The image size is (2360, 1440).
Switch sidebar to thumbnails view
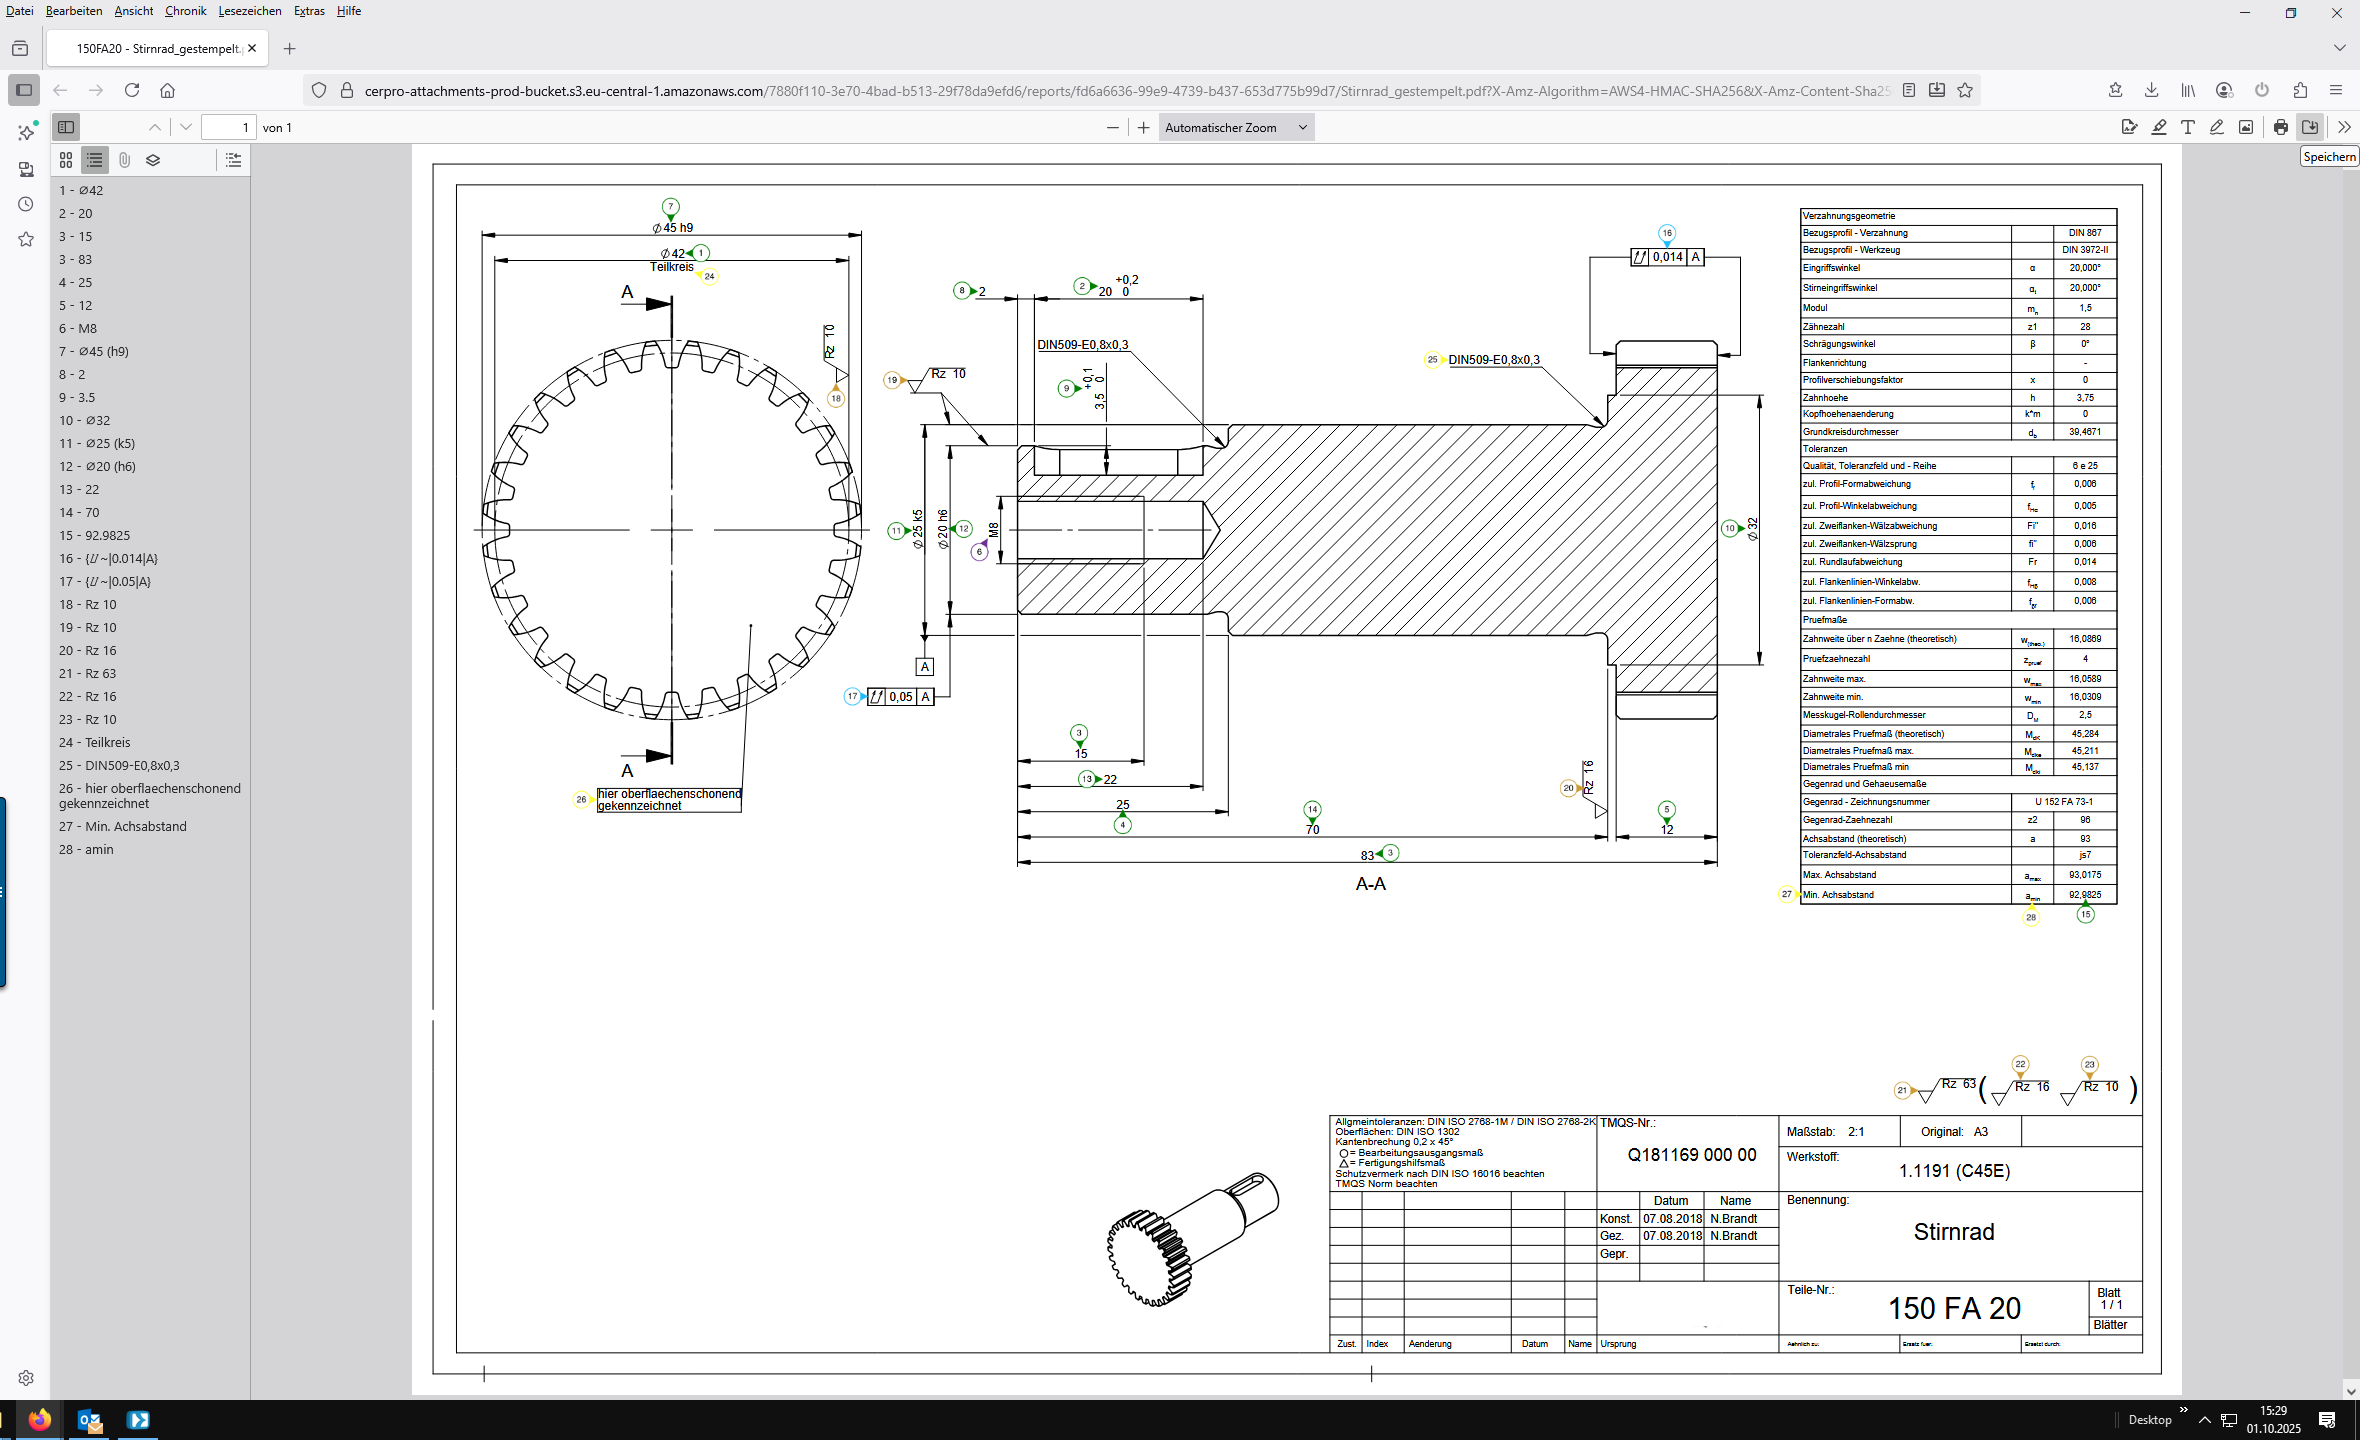coord(66,160)
